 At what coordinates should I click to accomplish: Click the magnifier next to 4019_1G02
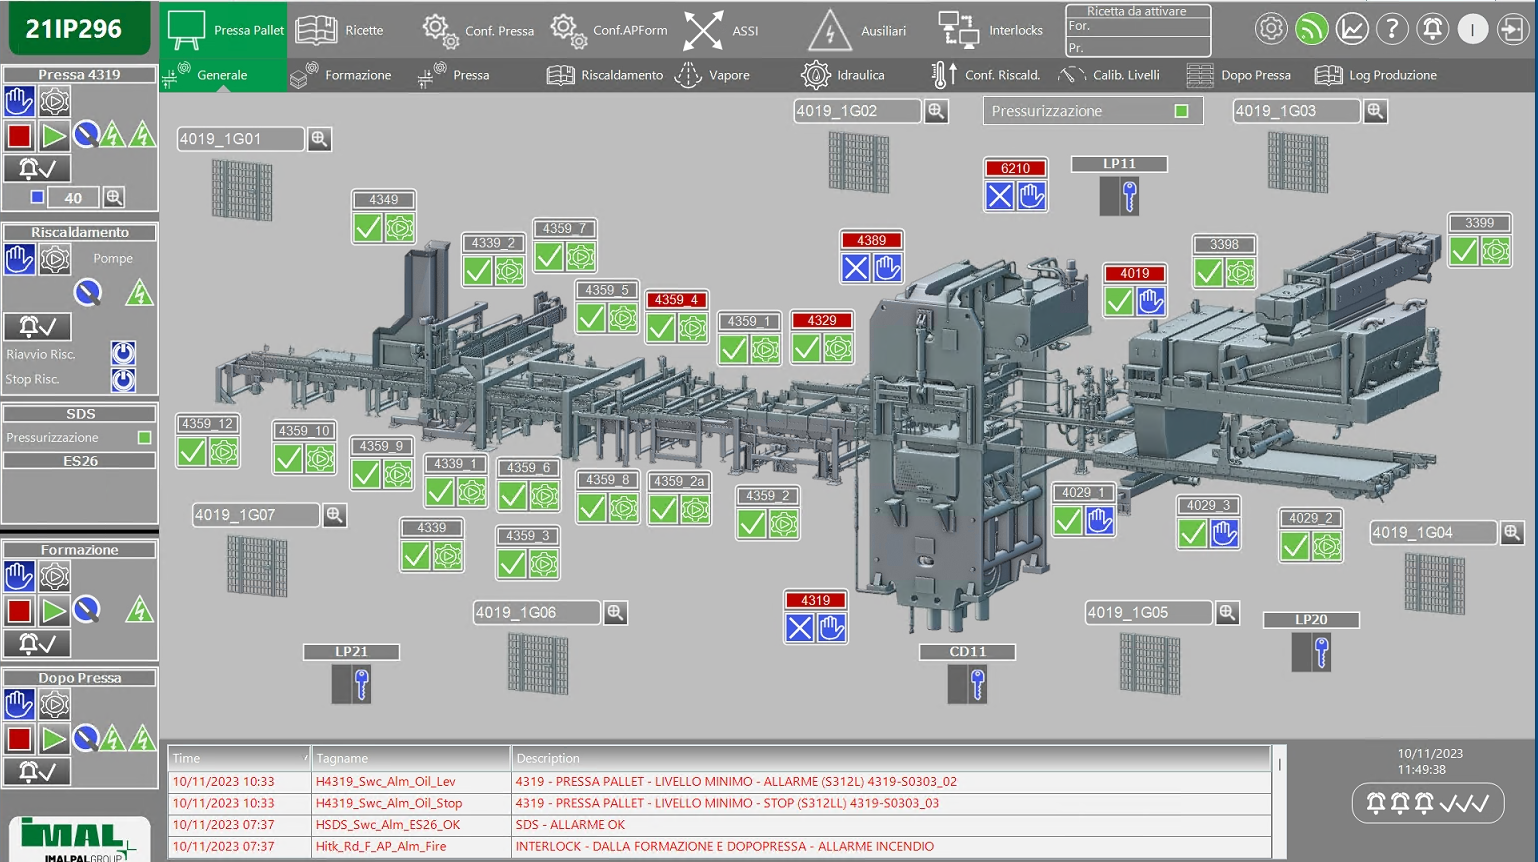point(936,111)
